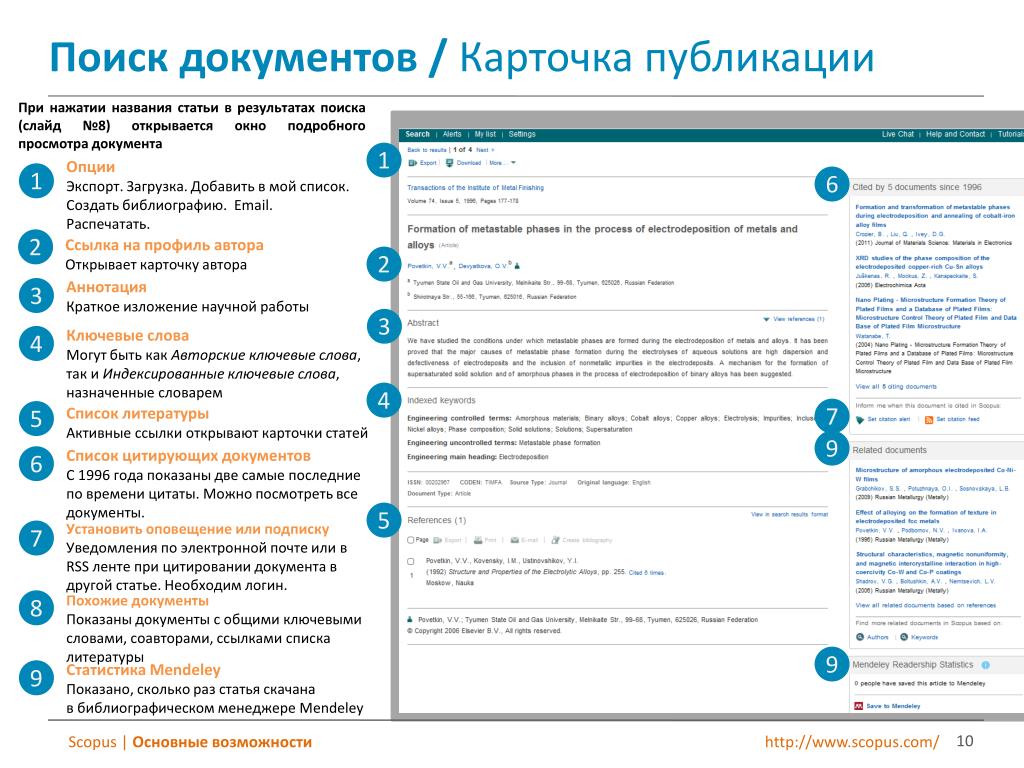Select the Page radio button in References
The width and height of the screenshot is (1024, 768).
pos(411,540)
